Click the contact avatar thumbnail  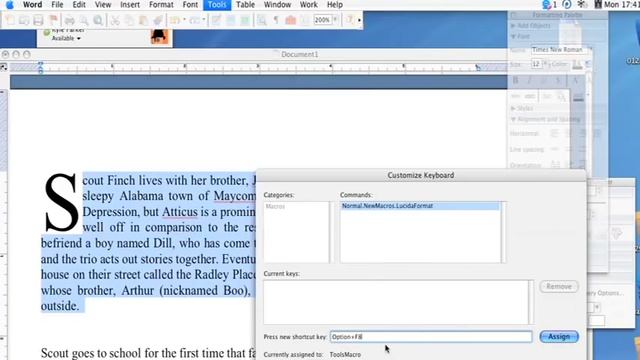(x=160, y=36)
